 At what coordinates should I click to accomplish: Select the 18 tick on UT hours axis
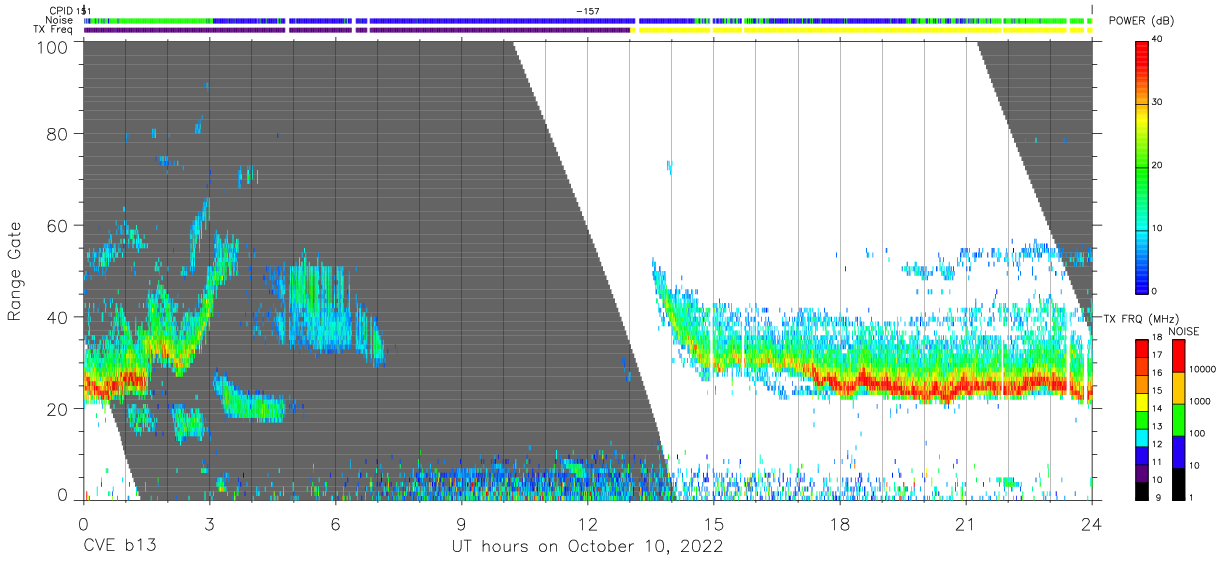pyautogui.click(x=840, y=523)
